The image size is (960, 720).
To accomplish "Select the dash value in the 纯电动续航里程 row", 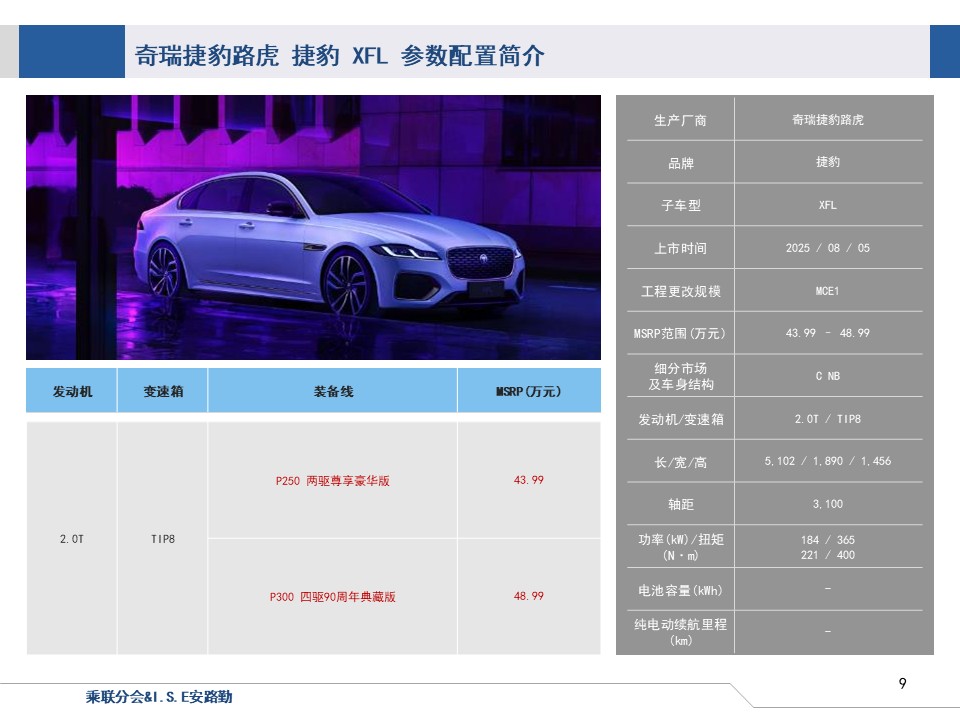I will [x=828, y=631].
